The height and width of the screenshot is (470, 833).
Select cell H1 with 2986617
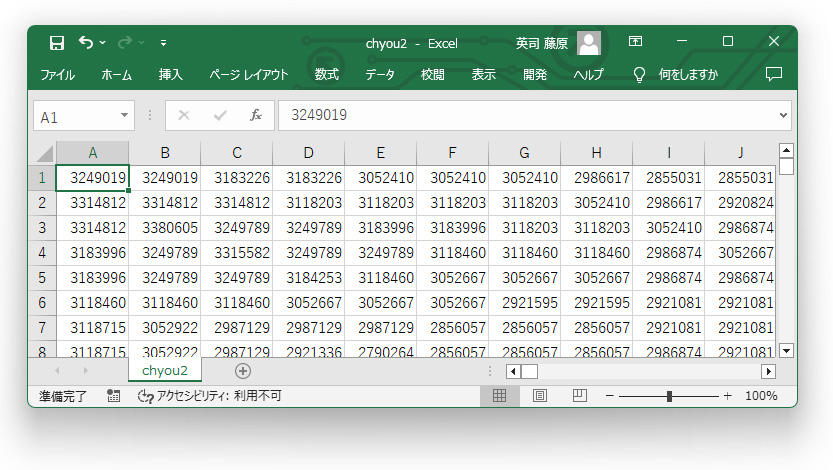point(597,177)
